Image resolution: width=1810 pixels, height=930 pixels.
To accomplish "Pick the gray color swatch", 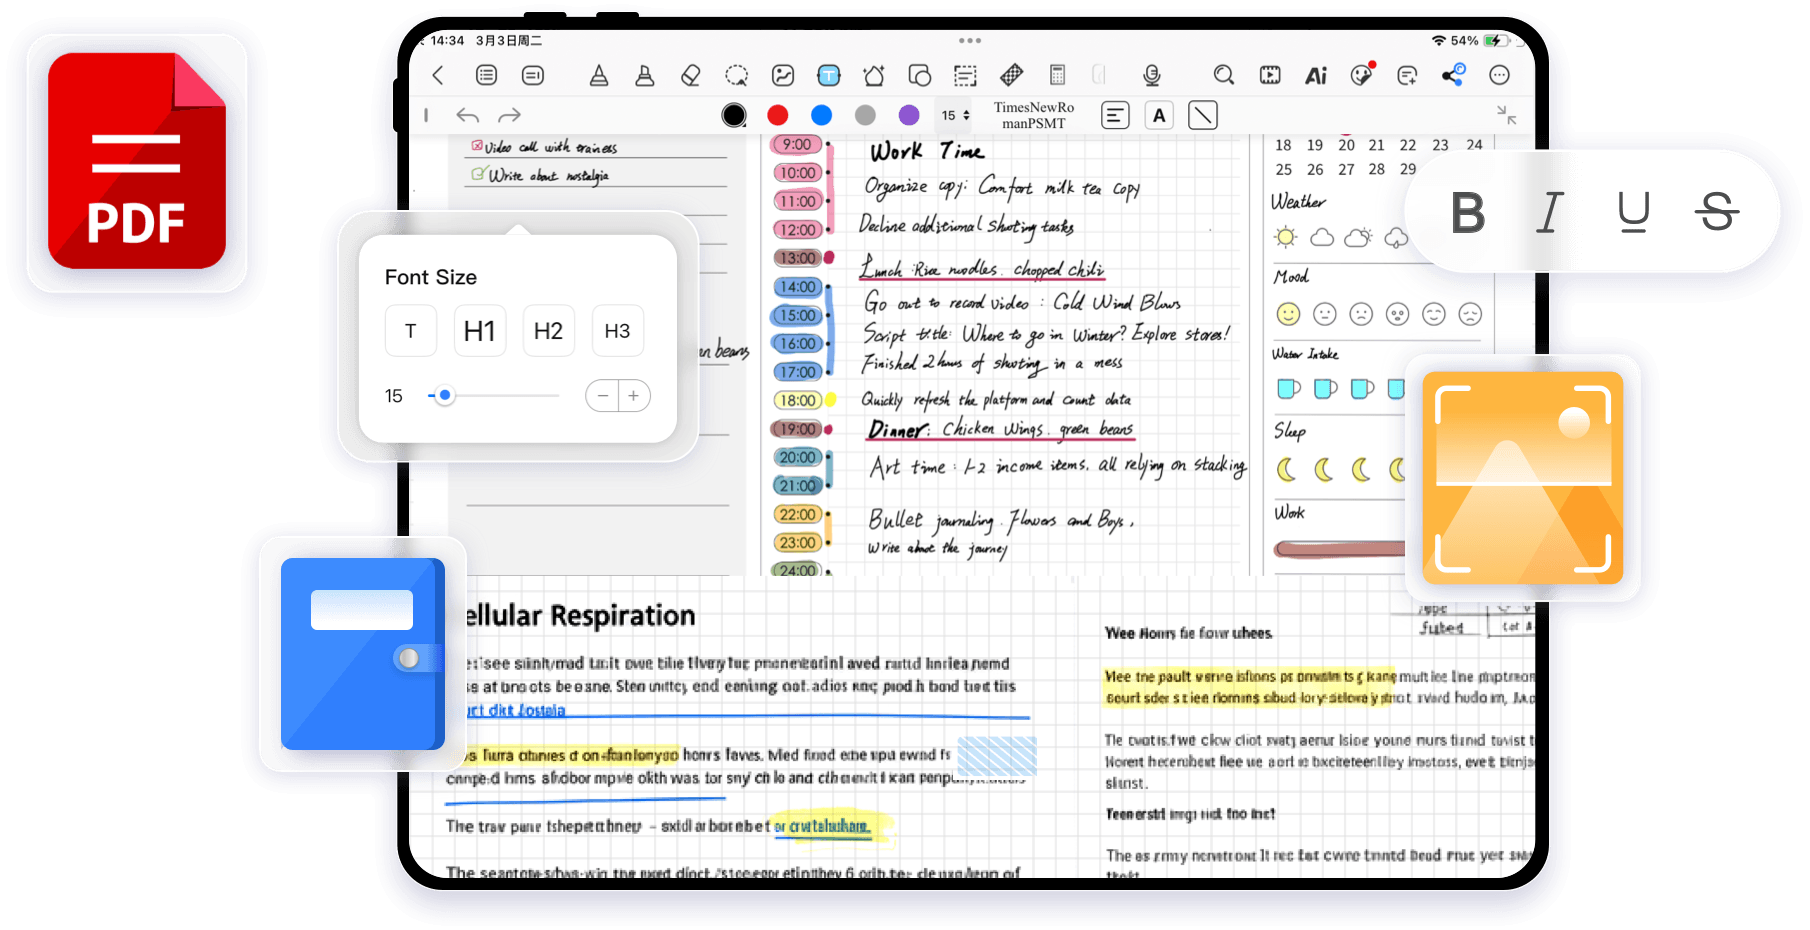I will (x=866, y=115).
